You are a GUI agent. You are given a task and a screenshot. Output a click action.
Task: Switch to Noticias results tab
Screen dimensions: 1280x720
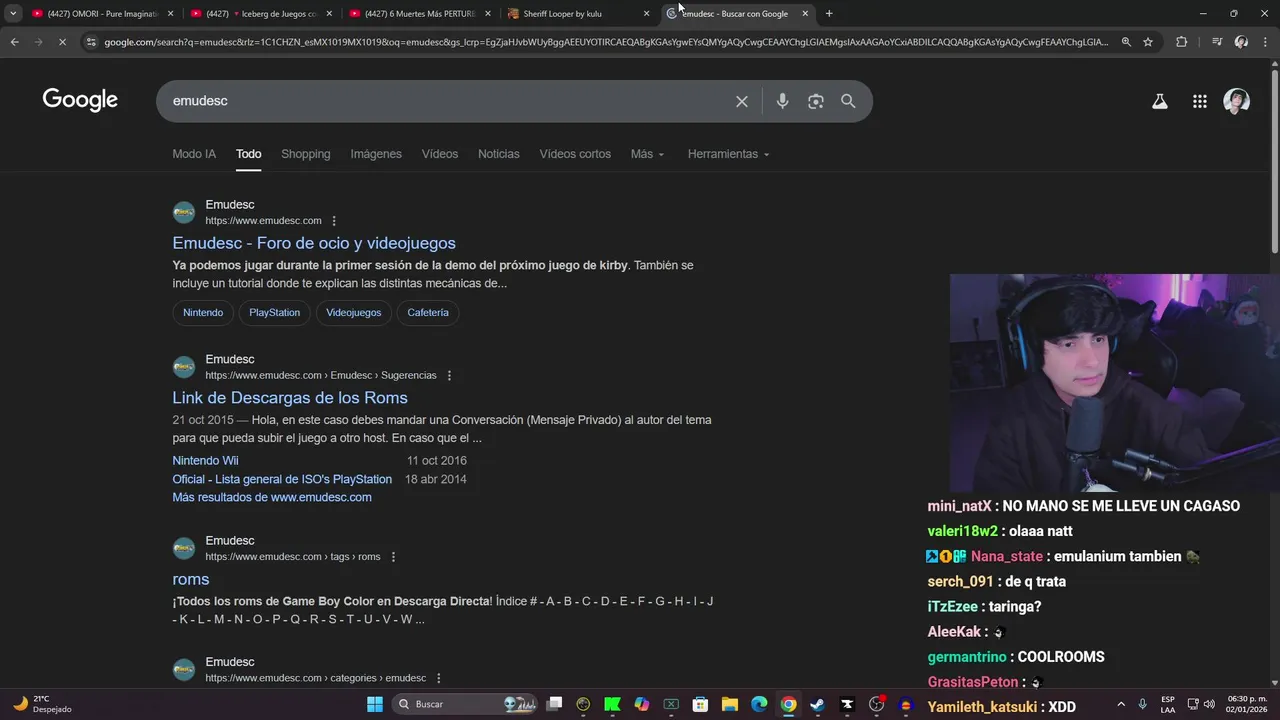tap(499, 154)
